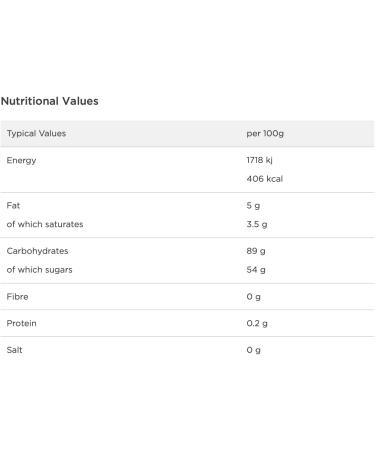Click the 54 g sugars value
375x450 pixels.
point(256,270)
